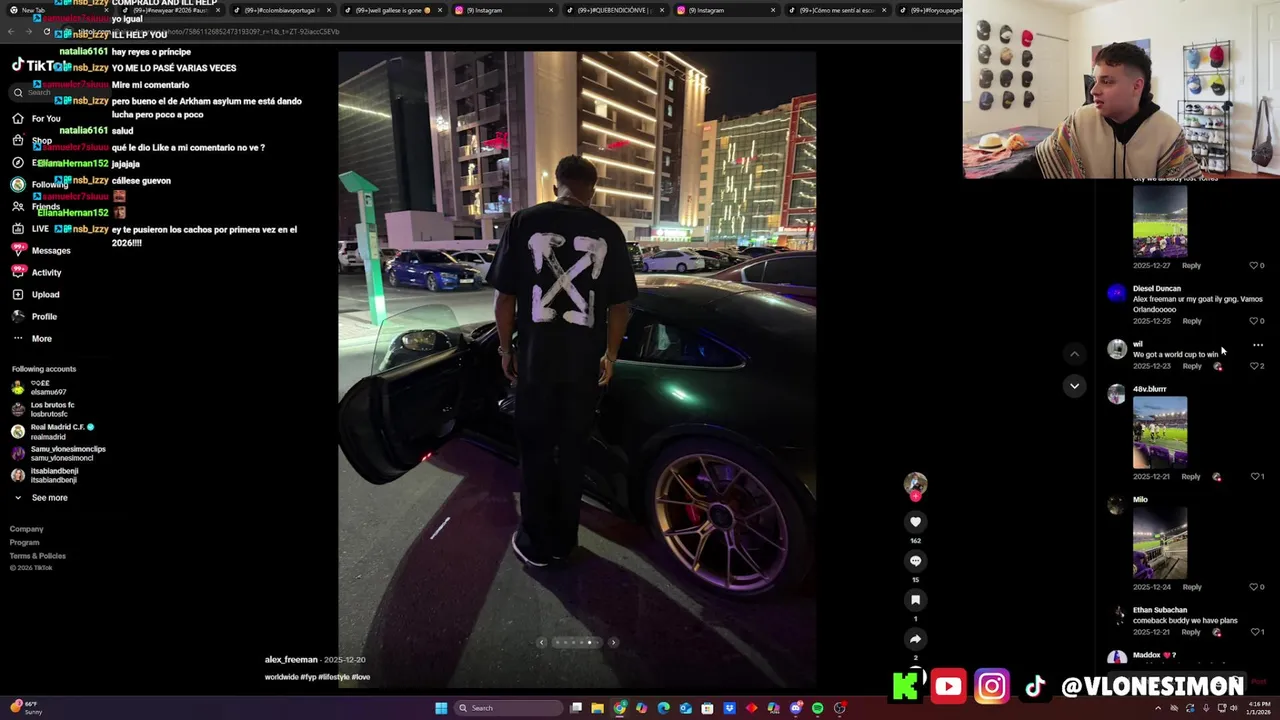This screenshot has height=720, width=1280.
Task: Open Discord from taskbar
Action: pyautogui.click(x=795, y=708)
